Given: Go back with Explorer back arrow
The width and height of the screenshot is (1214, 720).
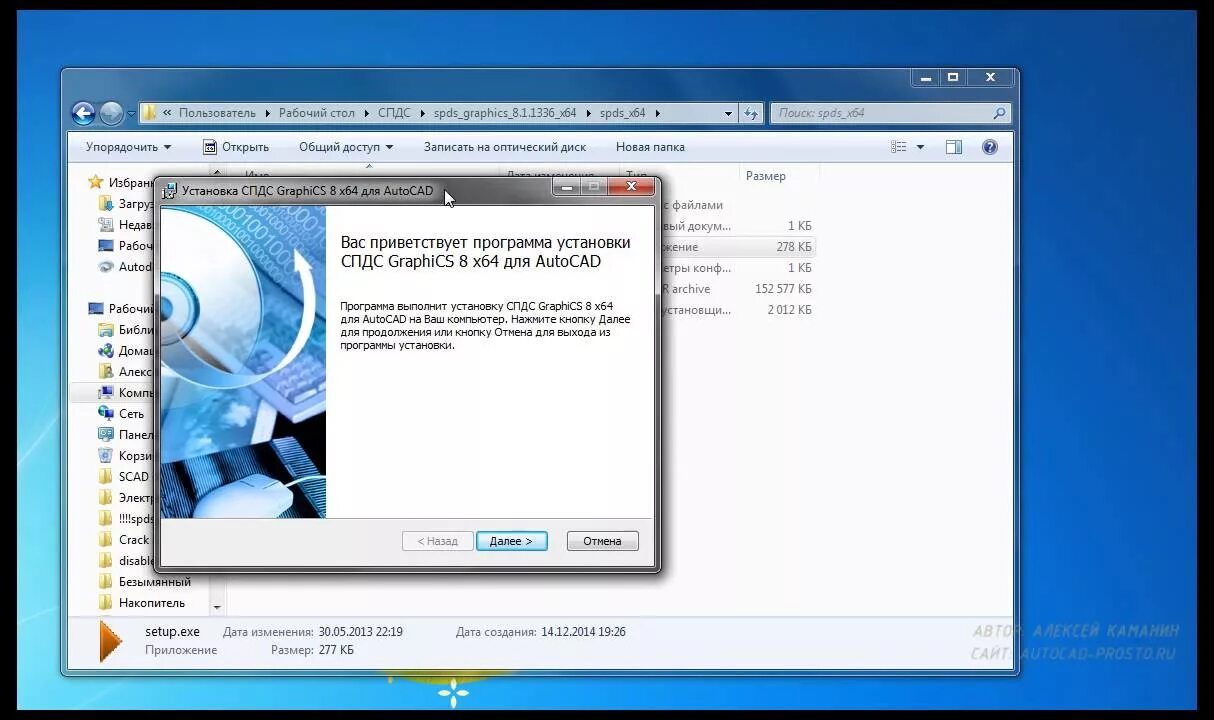Looking at the screenshot, I should tap(84, 113).
